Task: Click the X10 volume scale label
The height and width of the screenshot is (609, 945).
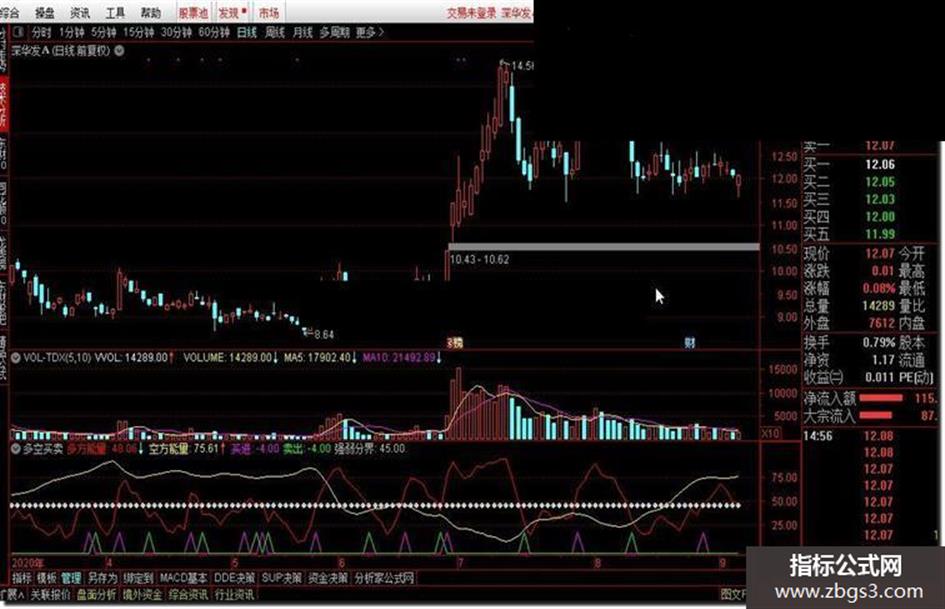Action: click(x=770, y=434)
